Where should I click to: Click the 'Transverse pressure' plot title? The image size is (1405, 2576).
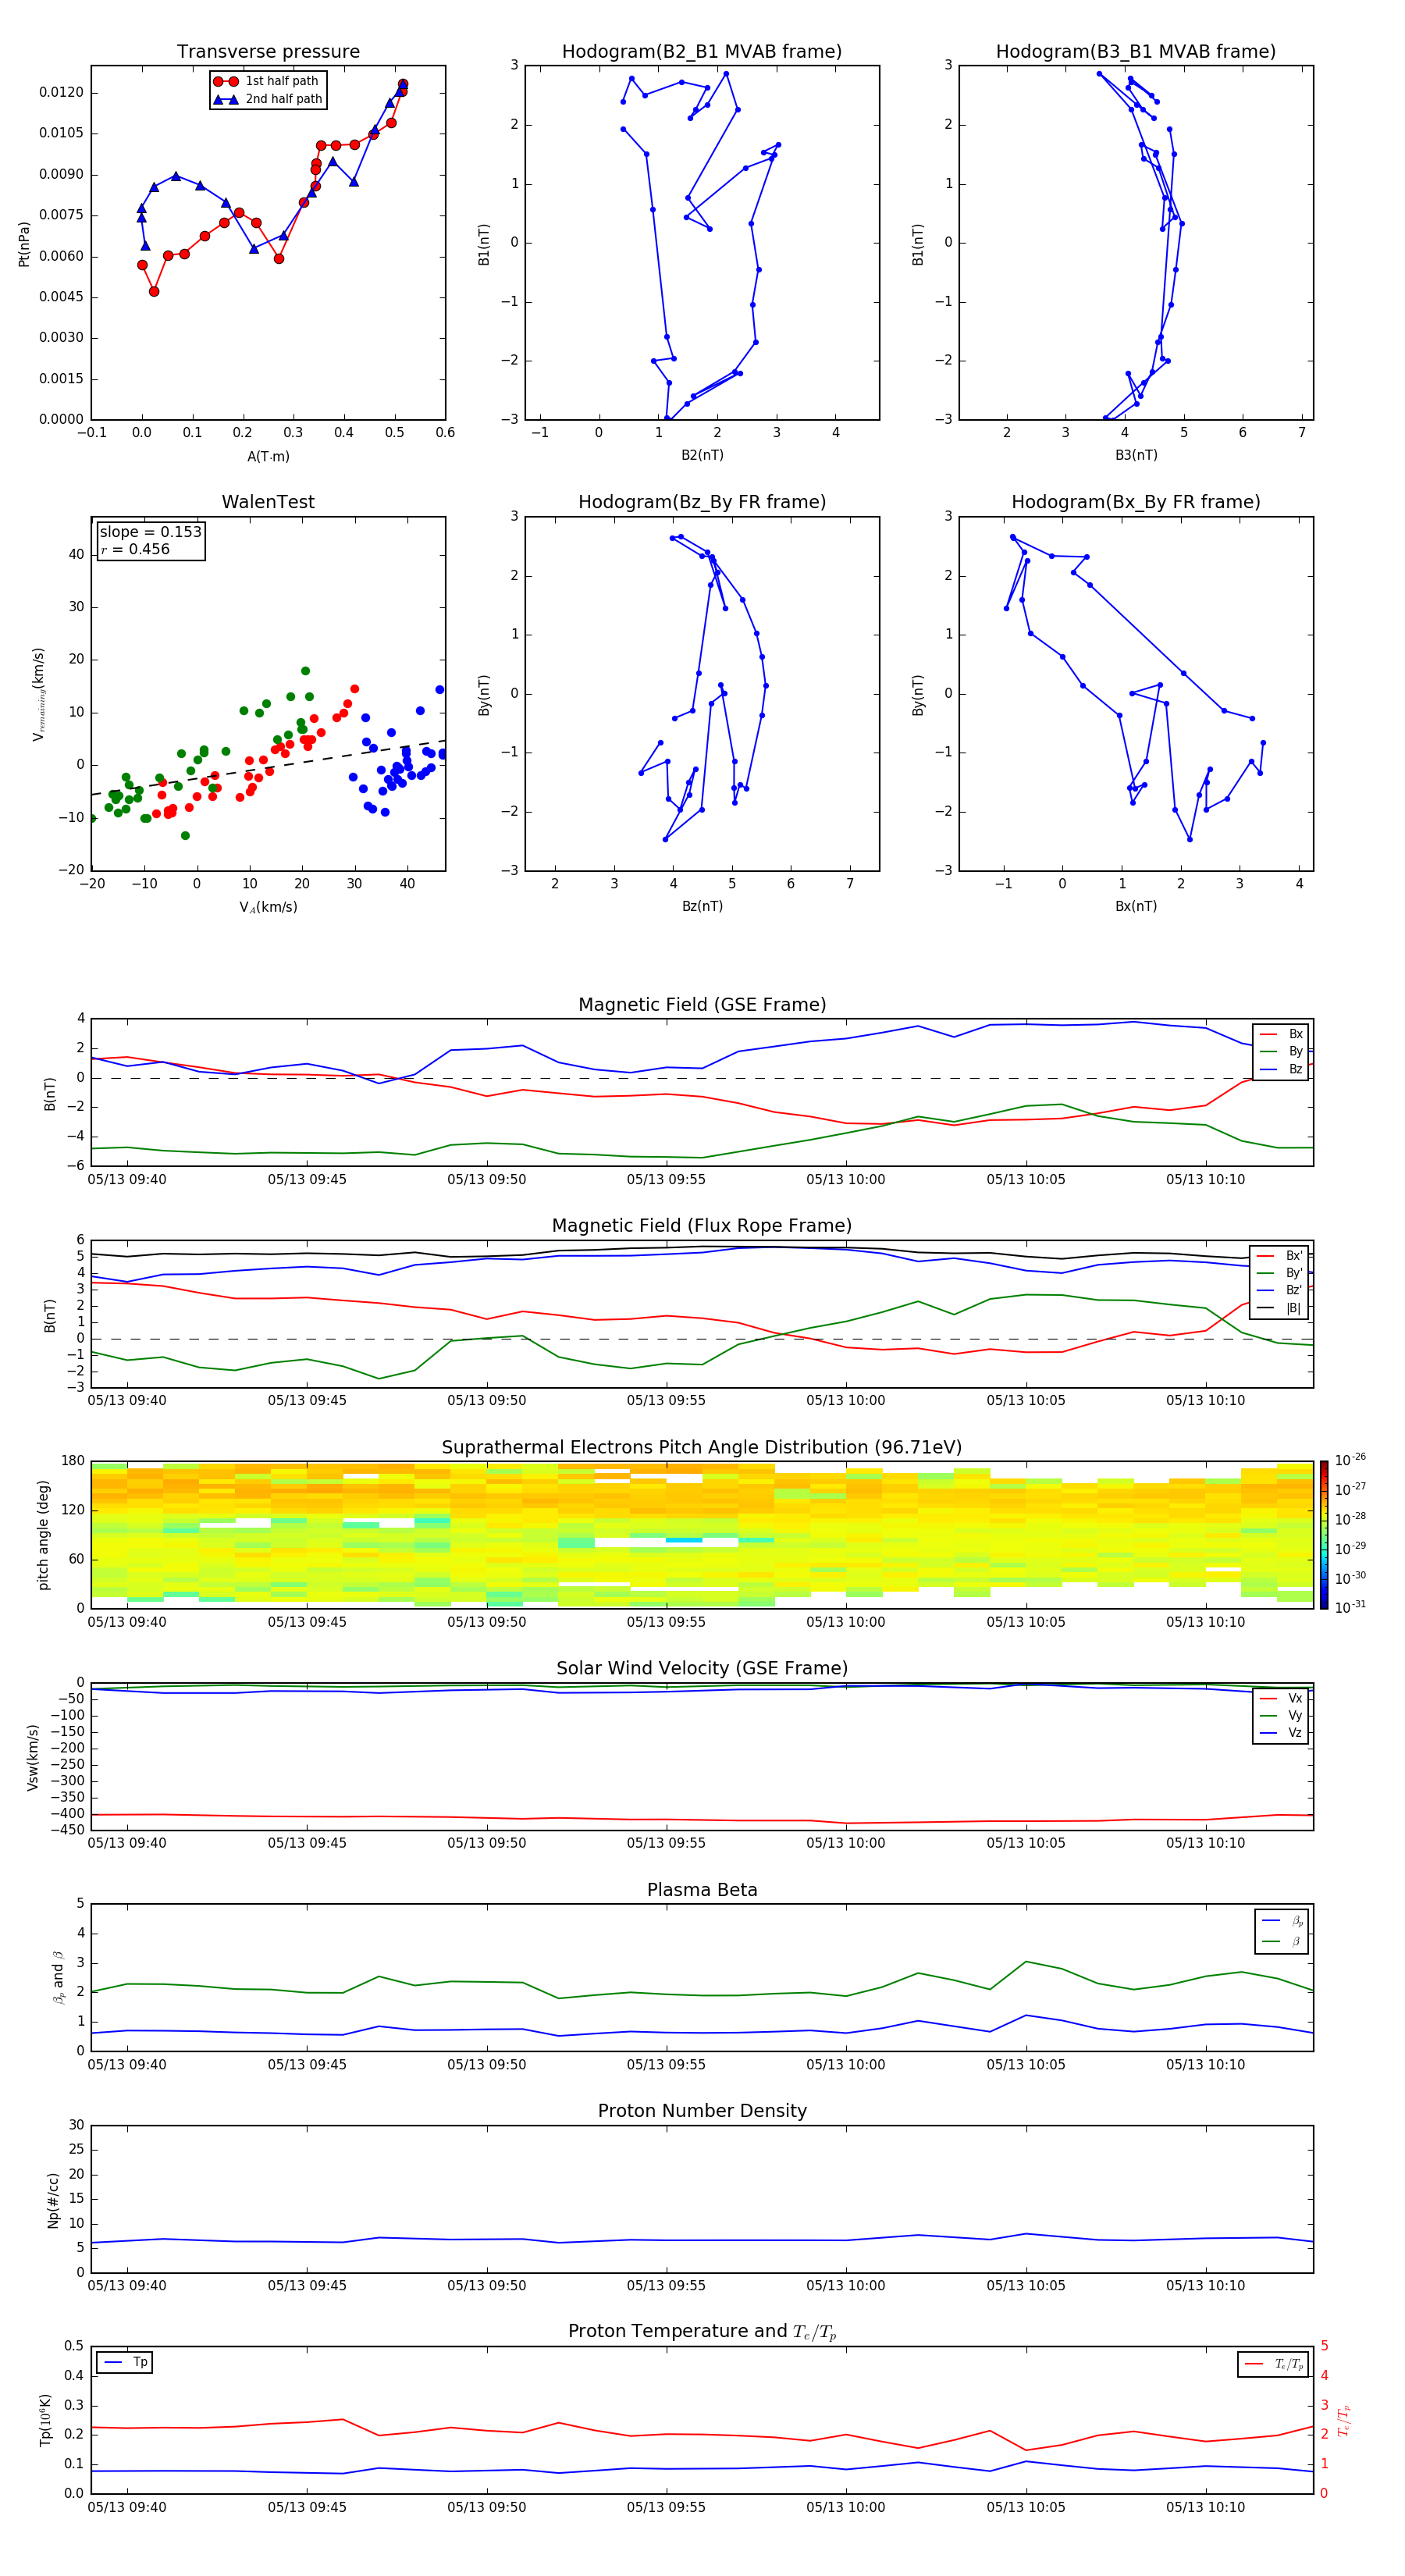[268, 52]
